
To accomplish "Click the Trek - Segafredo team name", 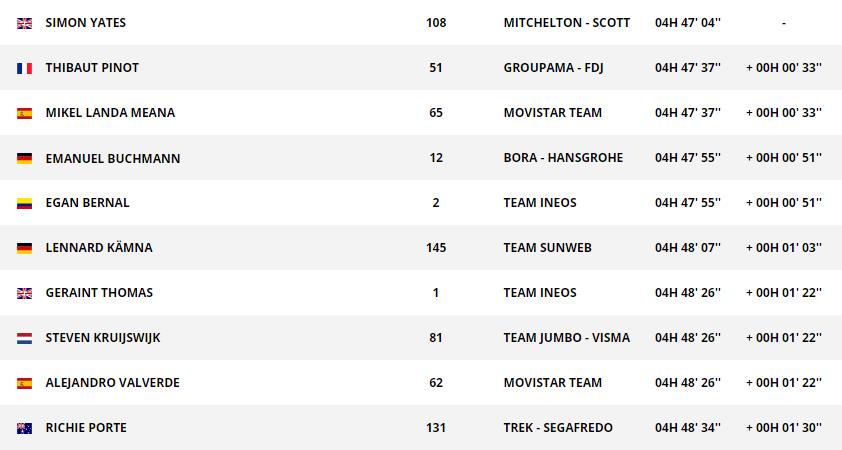I will coord(558,428).
